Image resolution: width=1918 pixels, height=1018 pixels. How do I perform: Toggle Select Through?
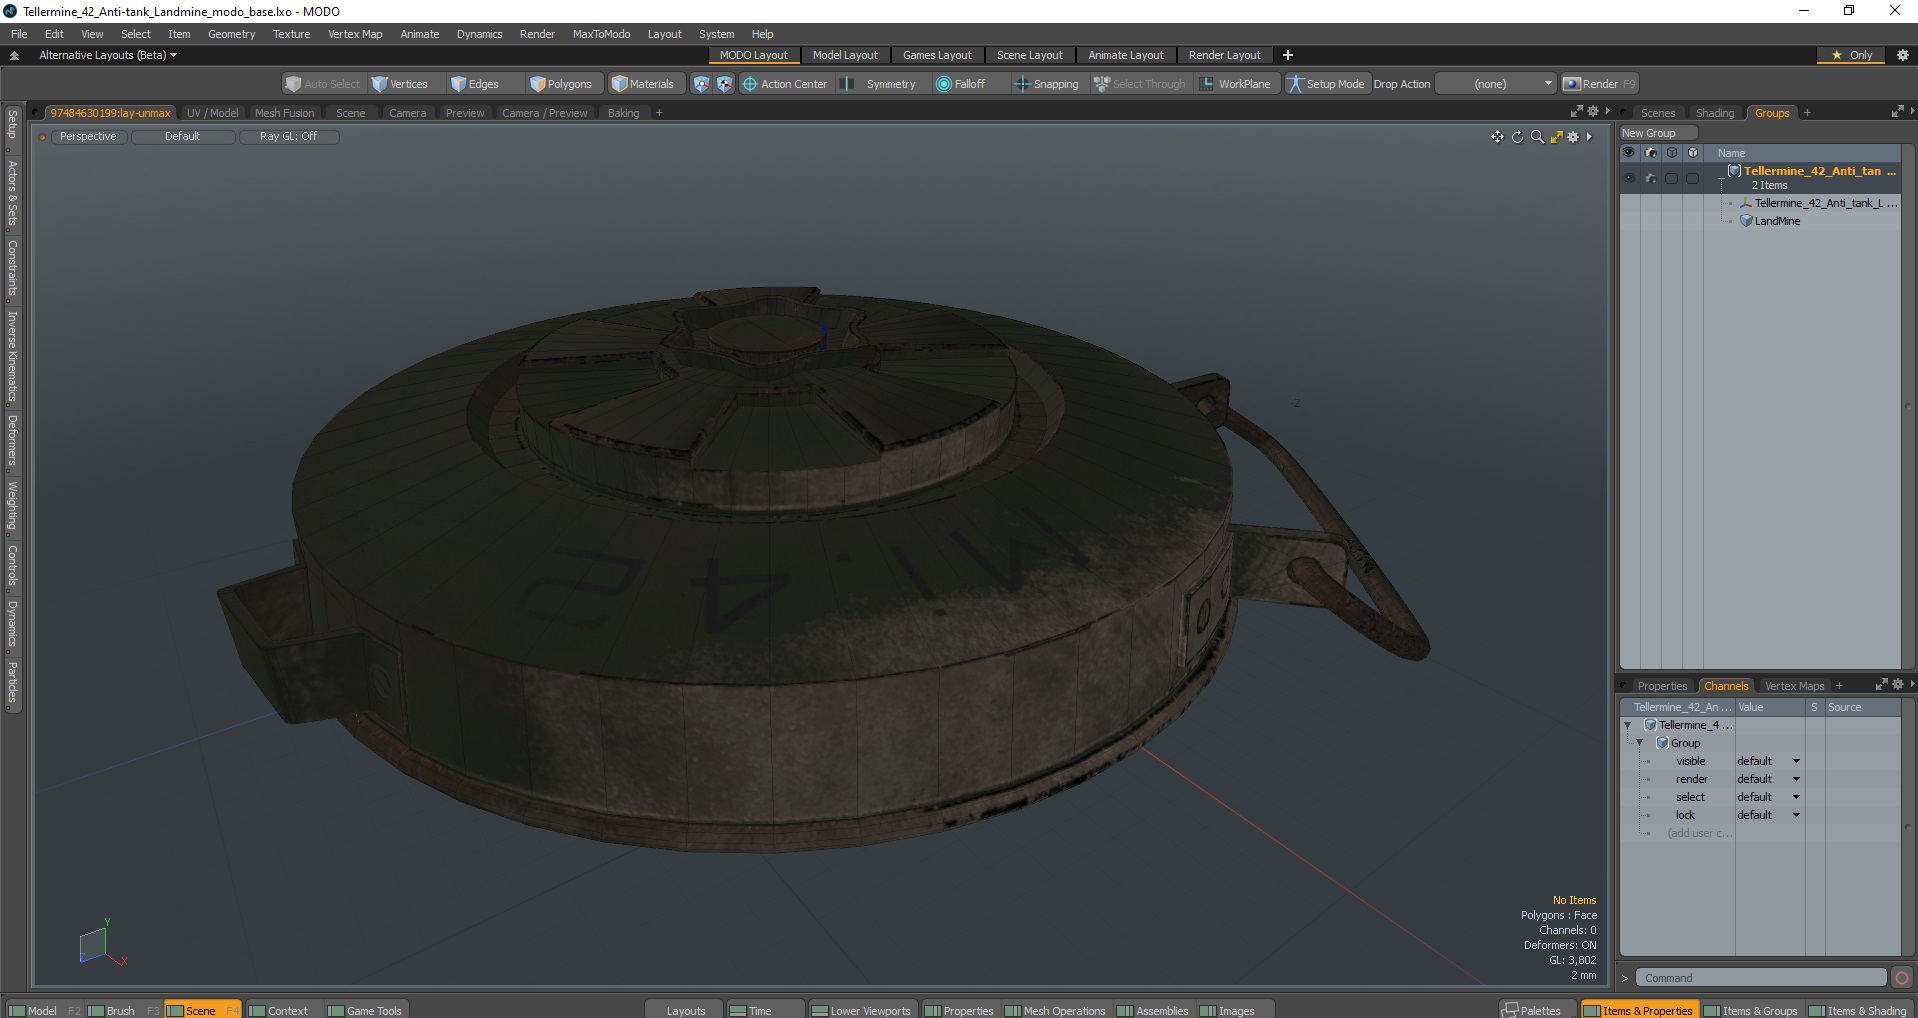[x=1140, y=84]
